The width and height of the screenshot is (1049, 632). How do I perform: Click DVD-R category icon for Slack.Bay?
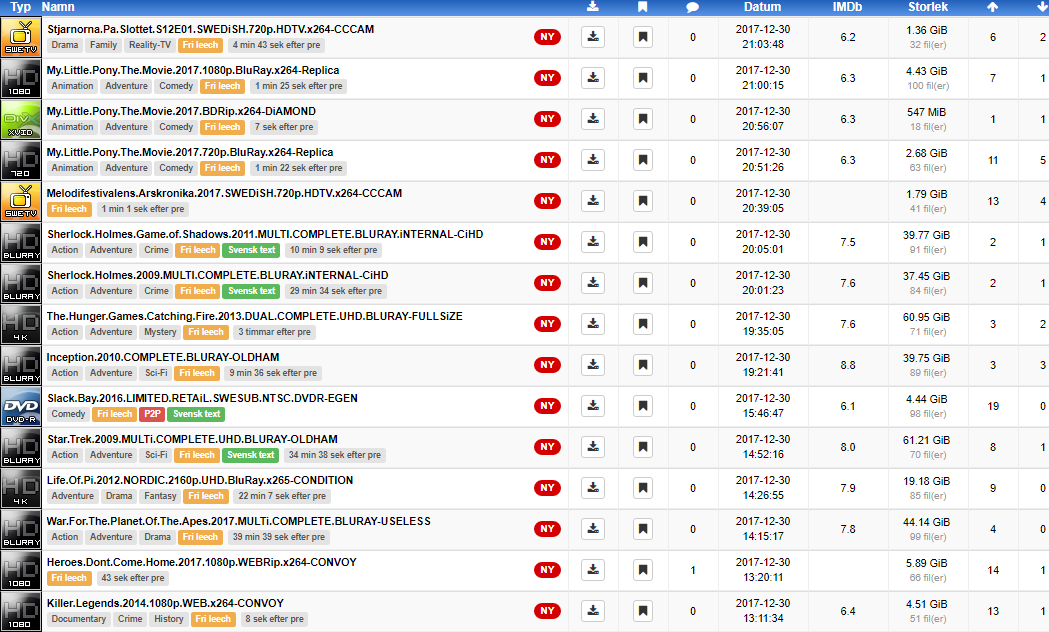(x=21, y=407)
